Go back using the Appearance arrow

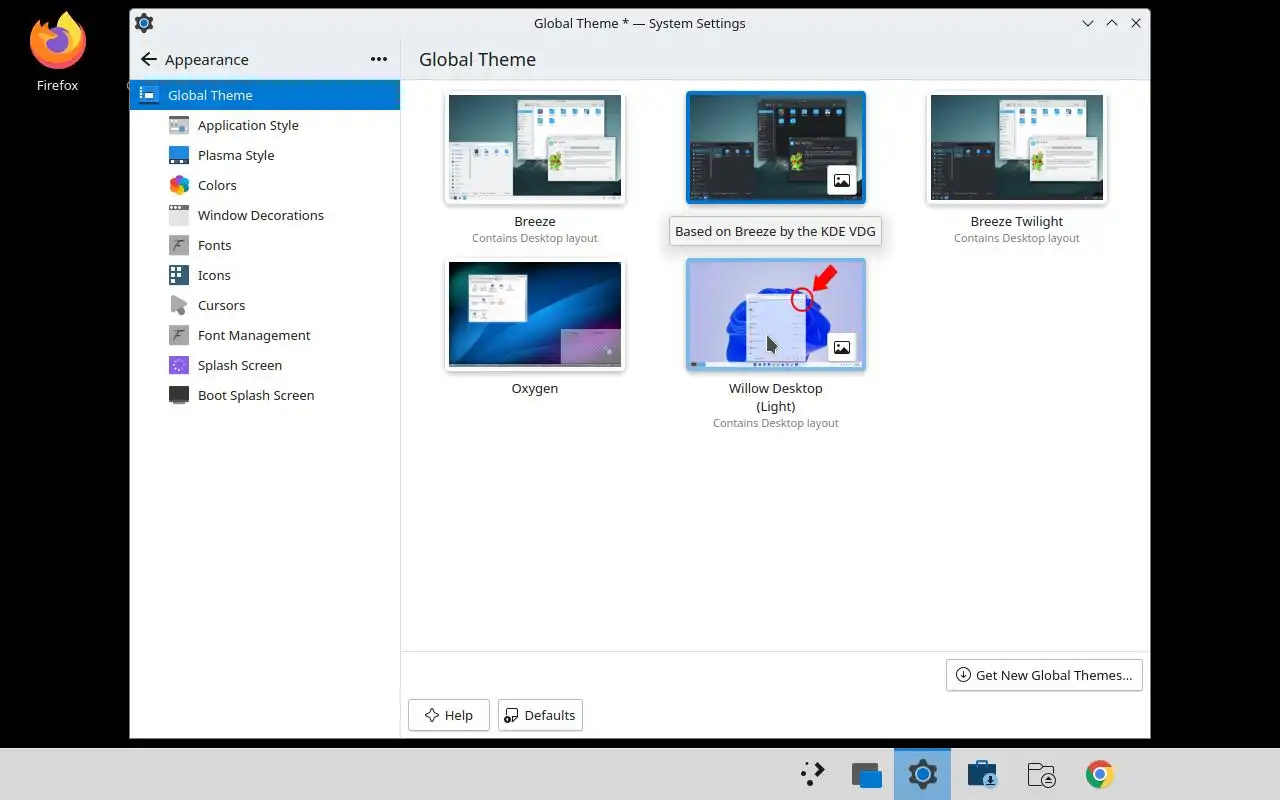[x=149, y=59]
